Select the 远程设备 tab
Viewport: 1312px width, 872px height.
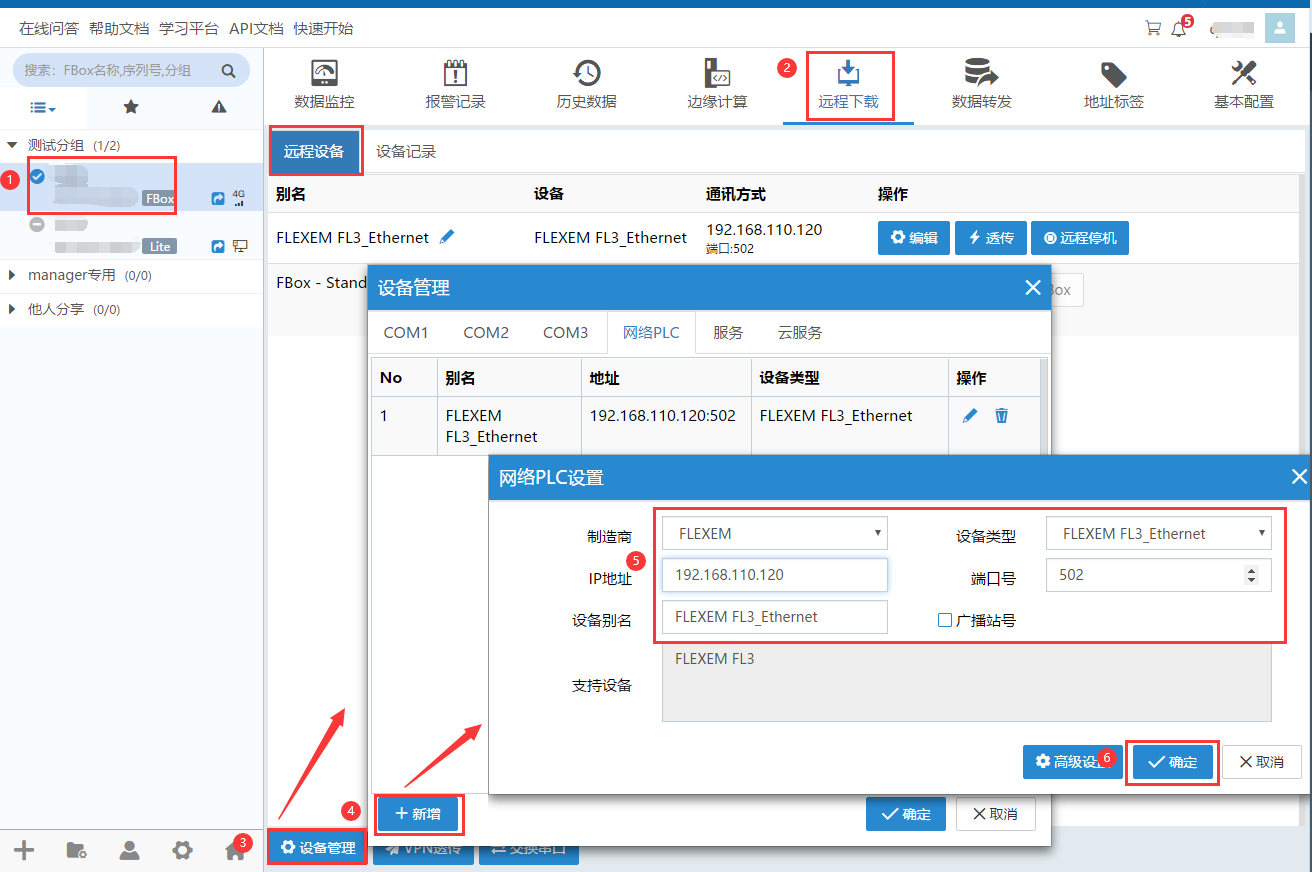(x=314, y=152)
